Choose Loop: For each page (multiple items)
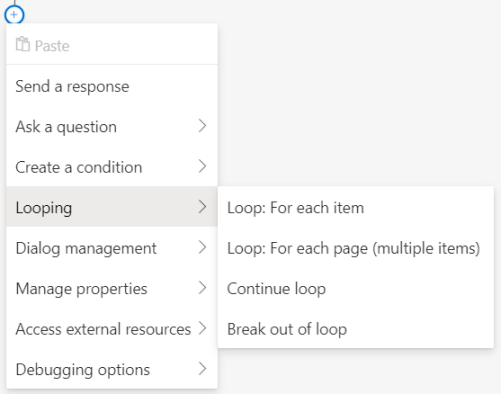501x394 pixels. (x=356, y=248)
